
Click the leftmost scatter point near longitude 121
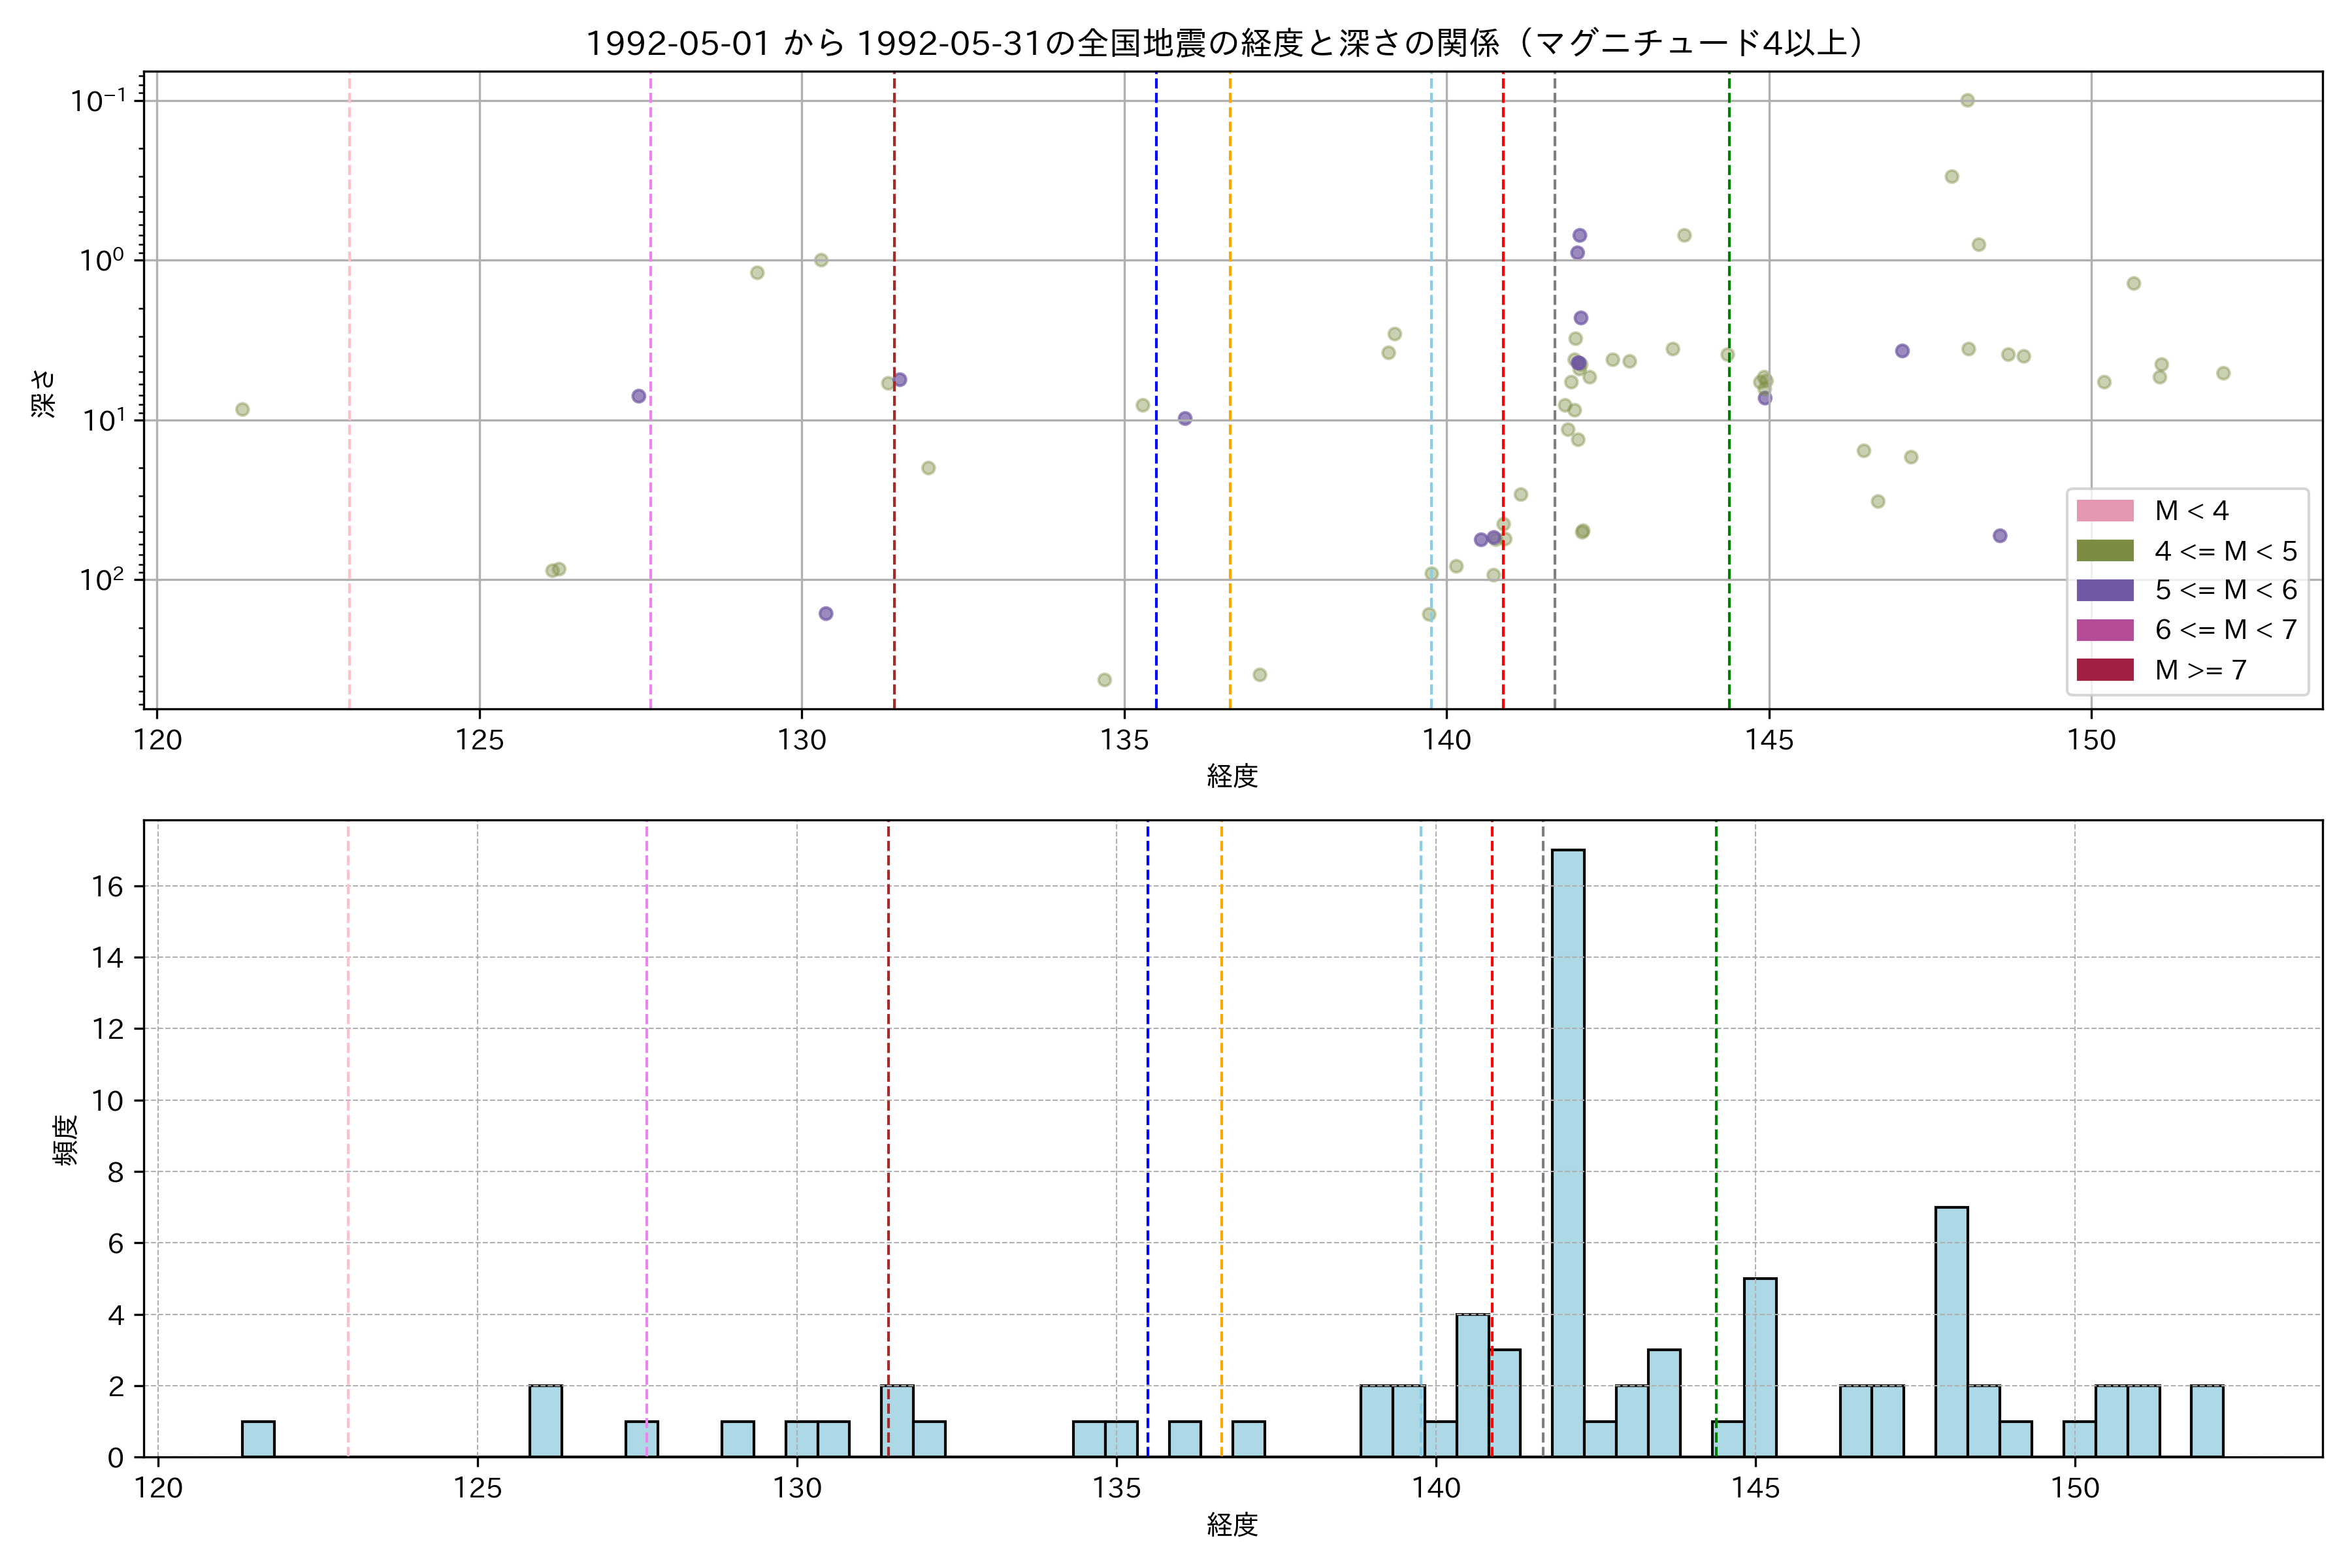pyautogui.click(x=242, y=409)
